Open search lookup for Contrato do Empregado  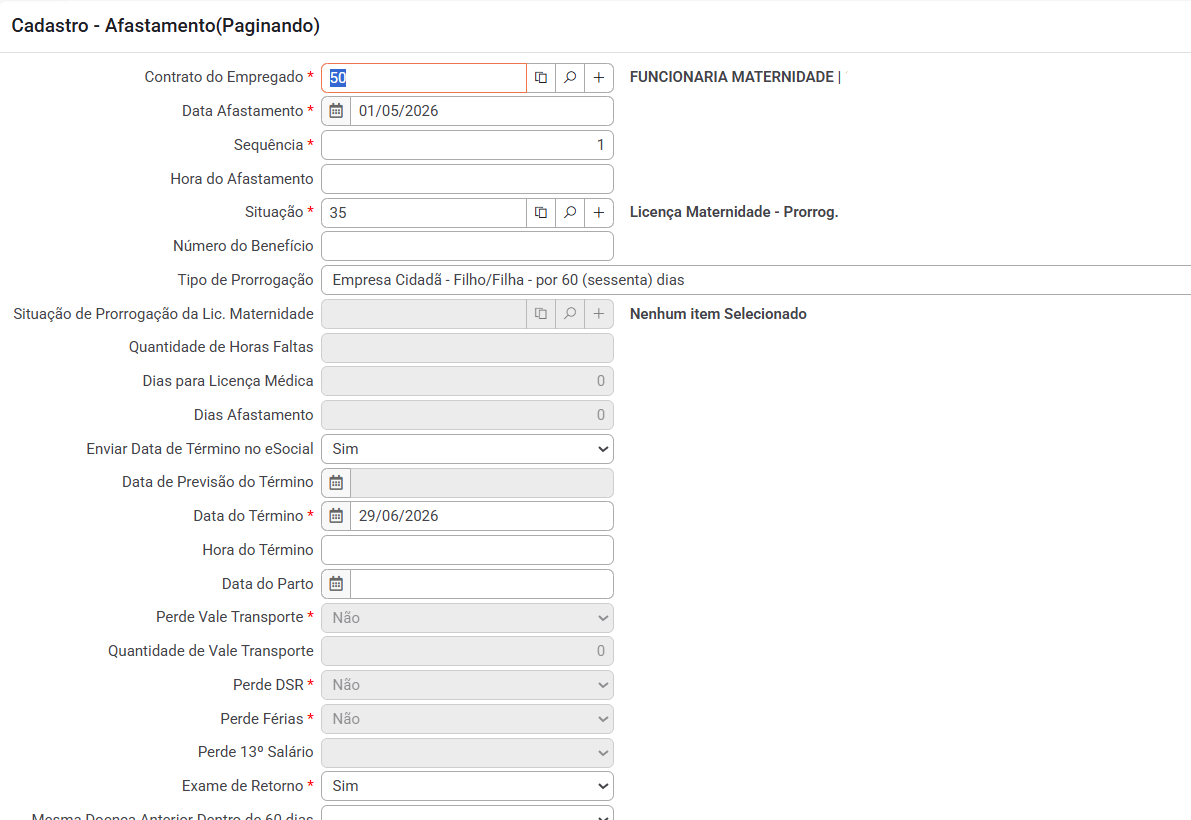click(570, 78)
